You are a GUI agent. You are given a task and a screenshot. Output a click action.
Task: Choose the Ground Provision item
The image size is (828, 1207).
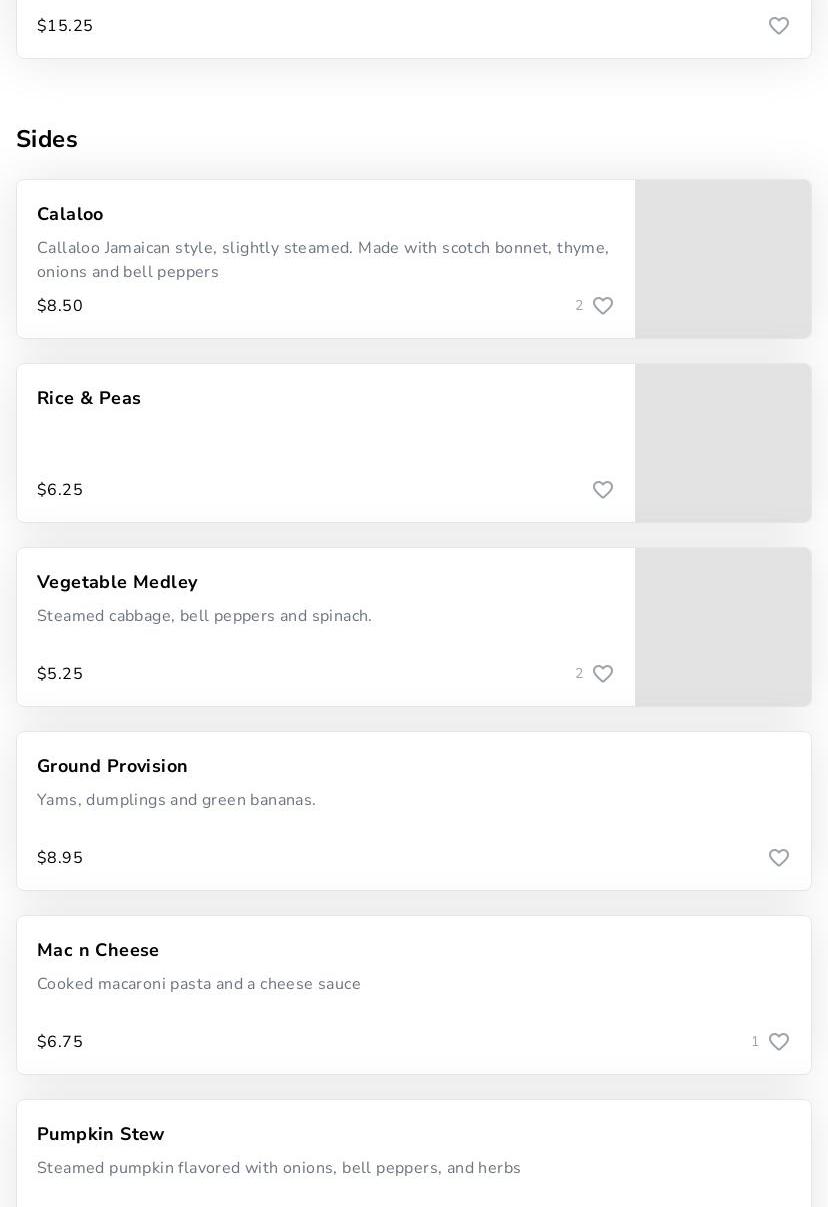coord(112,766)
